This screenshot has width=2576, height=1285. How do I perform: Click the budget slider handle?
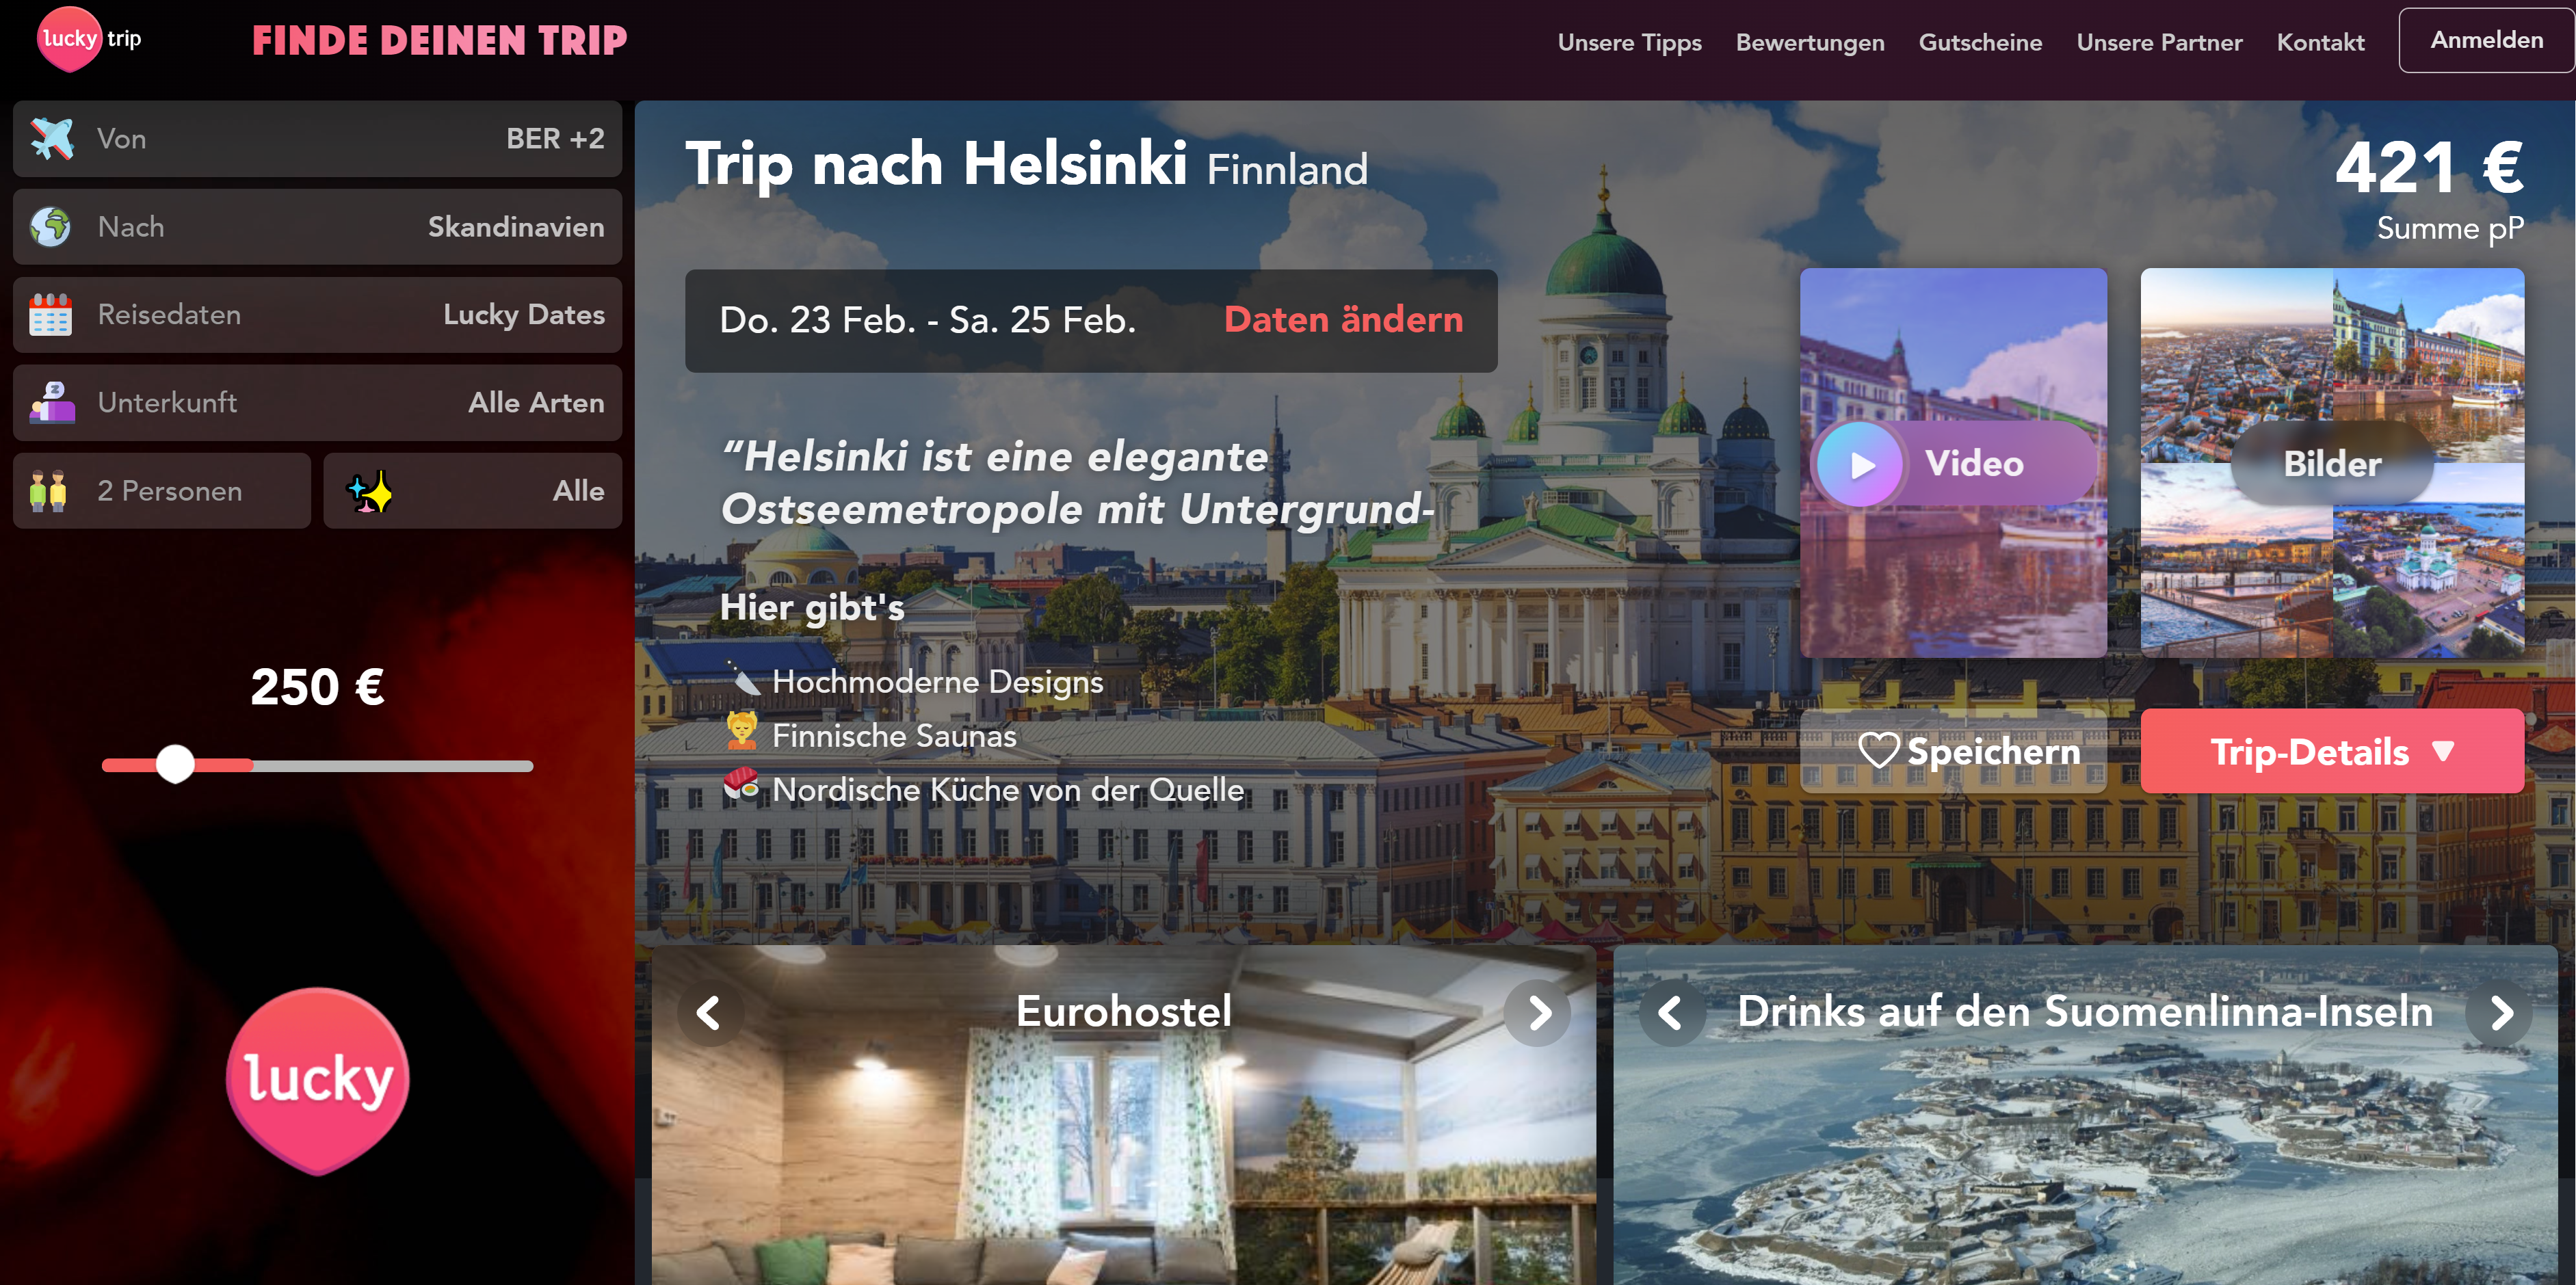[175, 764]
